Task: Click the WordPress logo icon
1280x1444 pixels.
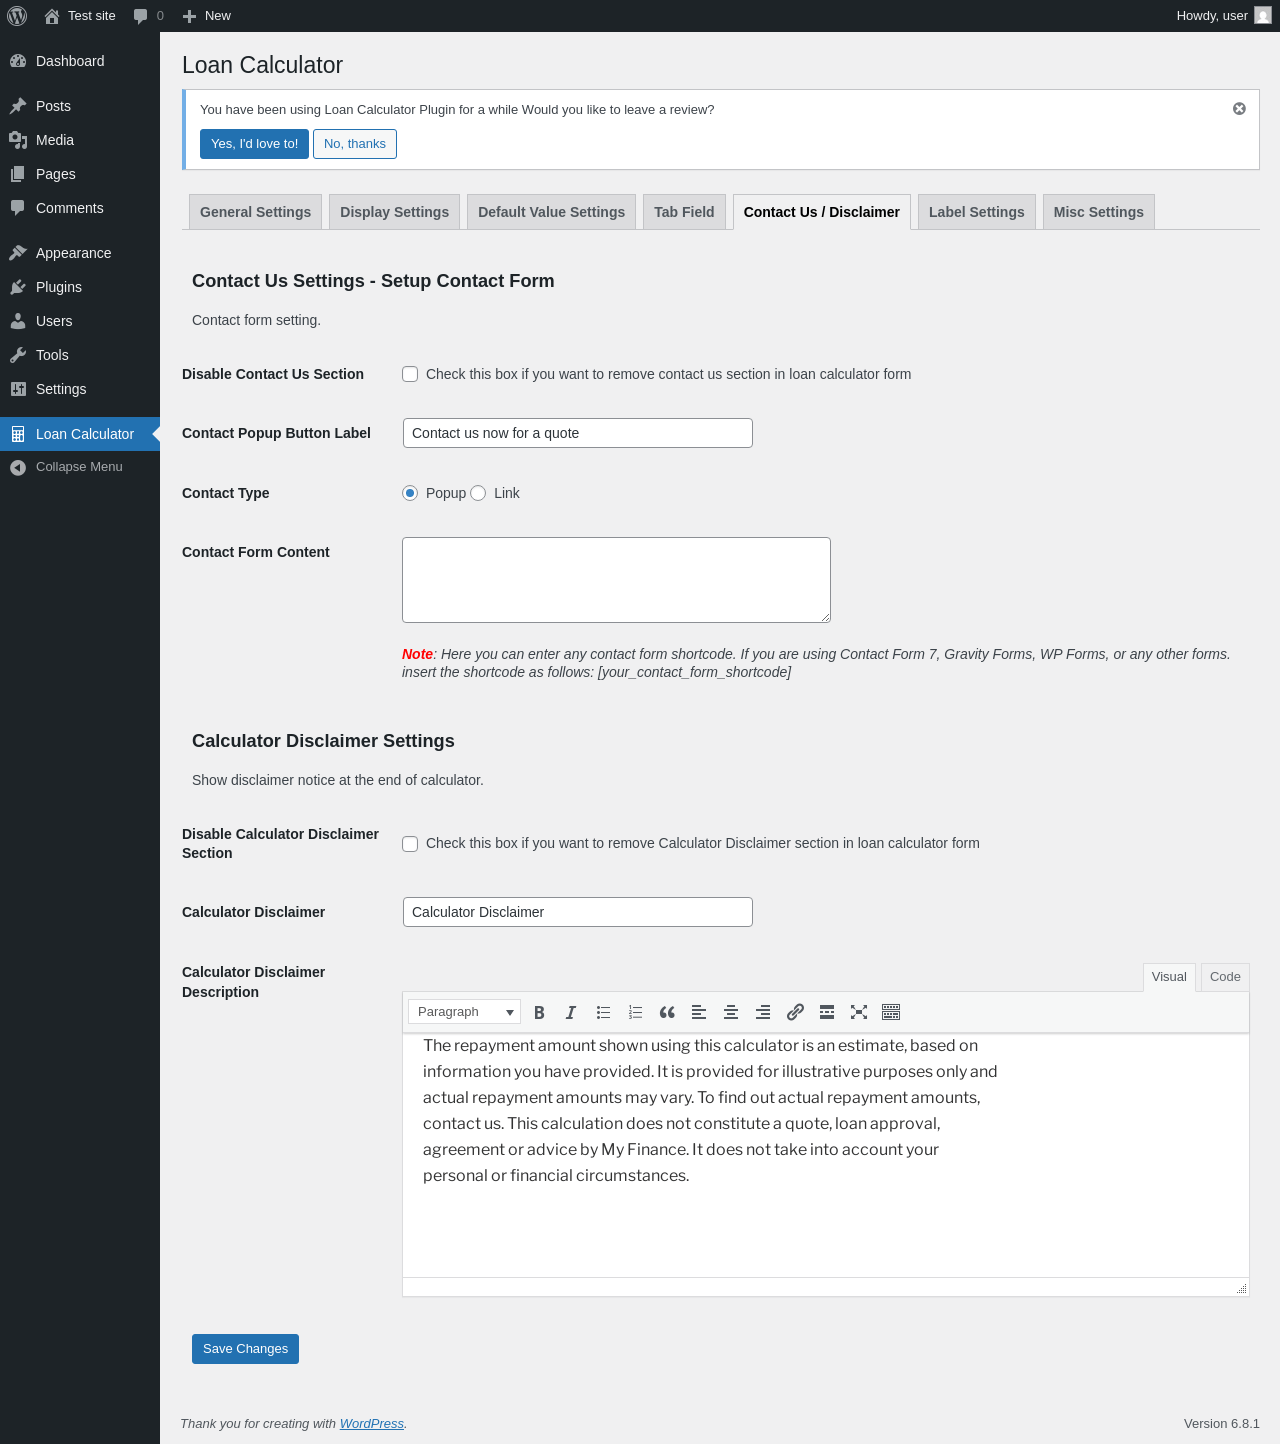Action: click(17, 16)
